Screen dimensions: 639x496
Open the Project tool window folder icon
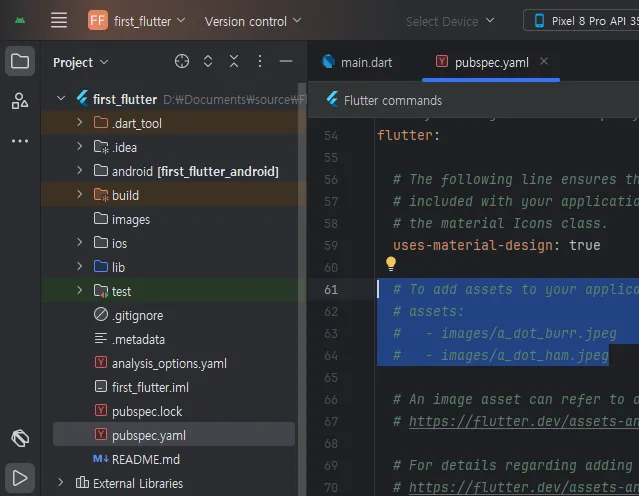pyautogui.click(x=20, y=62)
